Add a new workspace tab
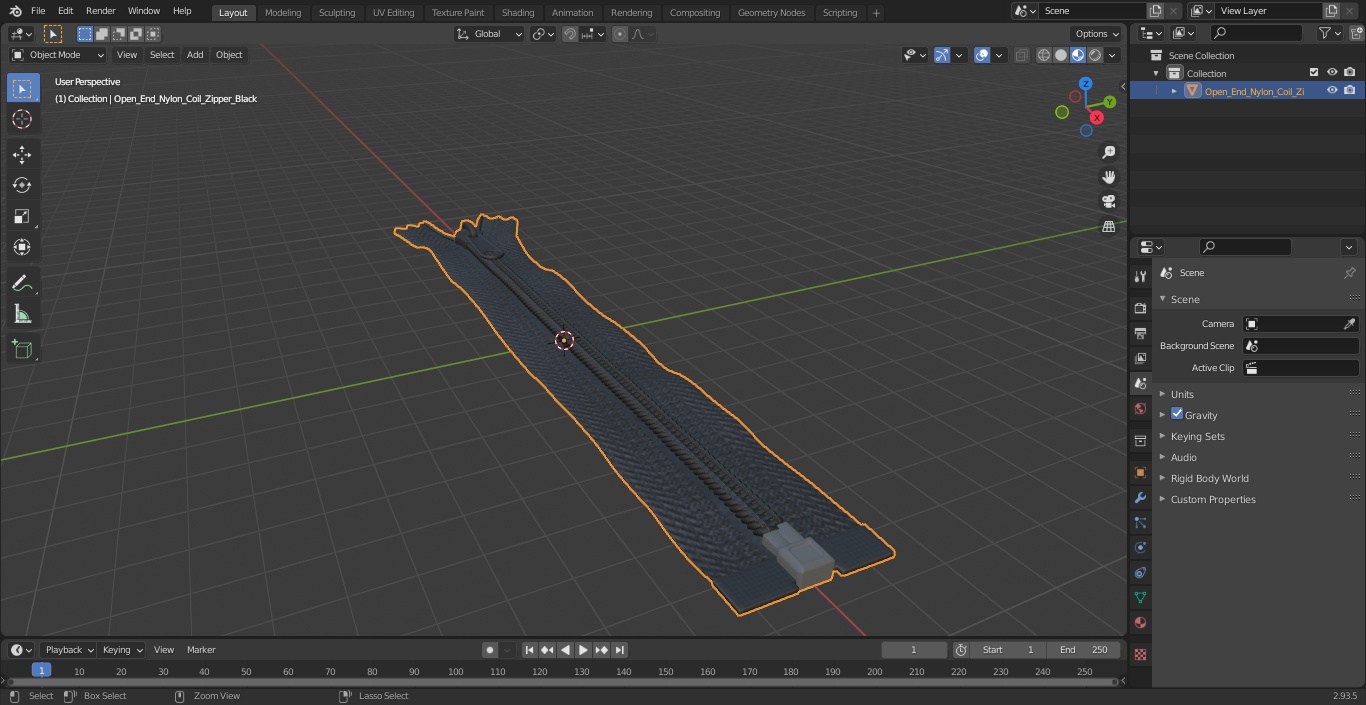The height and width of the screenshot is (705, 1366). [876, 13]
